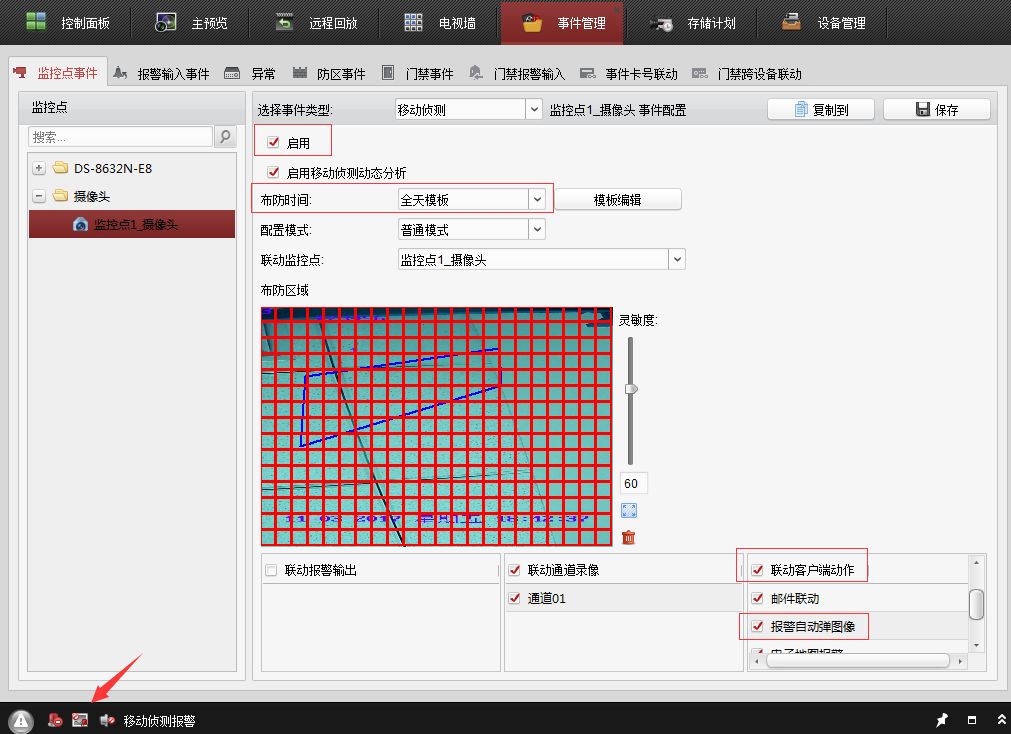This screenshot has width=1011, height=734.
Task: Enable the 联动报警输出 checkbox
Action: click(x=271, y=570)
